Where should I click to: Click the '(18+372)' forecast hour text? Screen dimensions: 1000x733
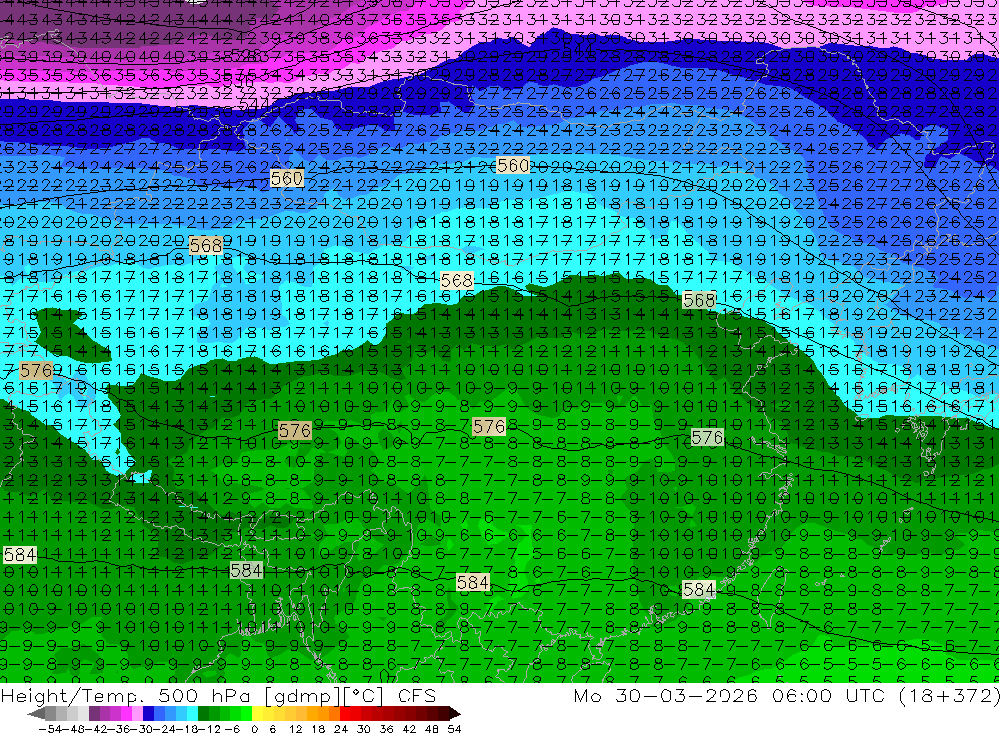click(949, 696)
